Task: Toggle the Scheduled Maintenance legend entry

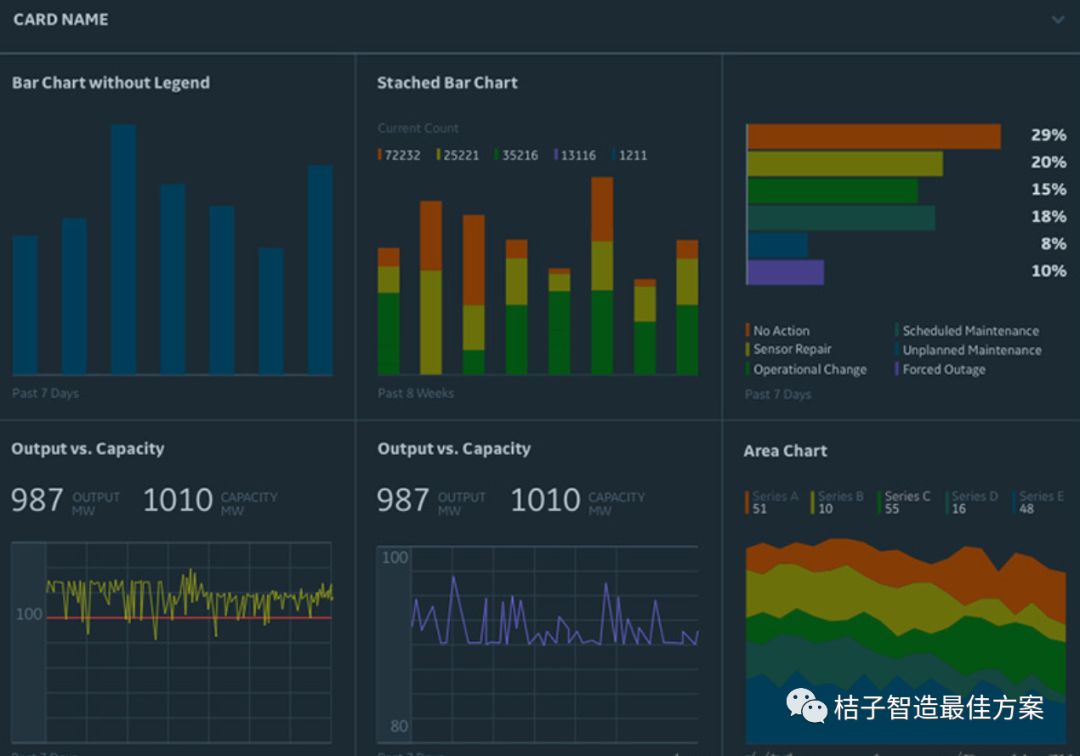Action: coord(969,330)
